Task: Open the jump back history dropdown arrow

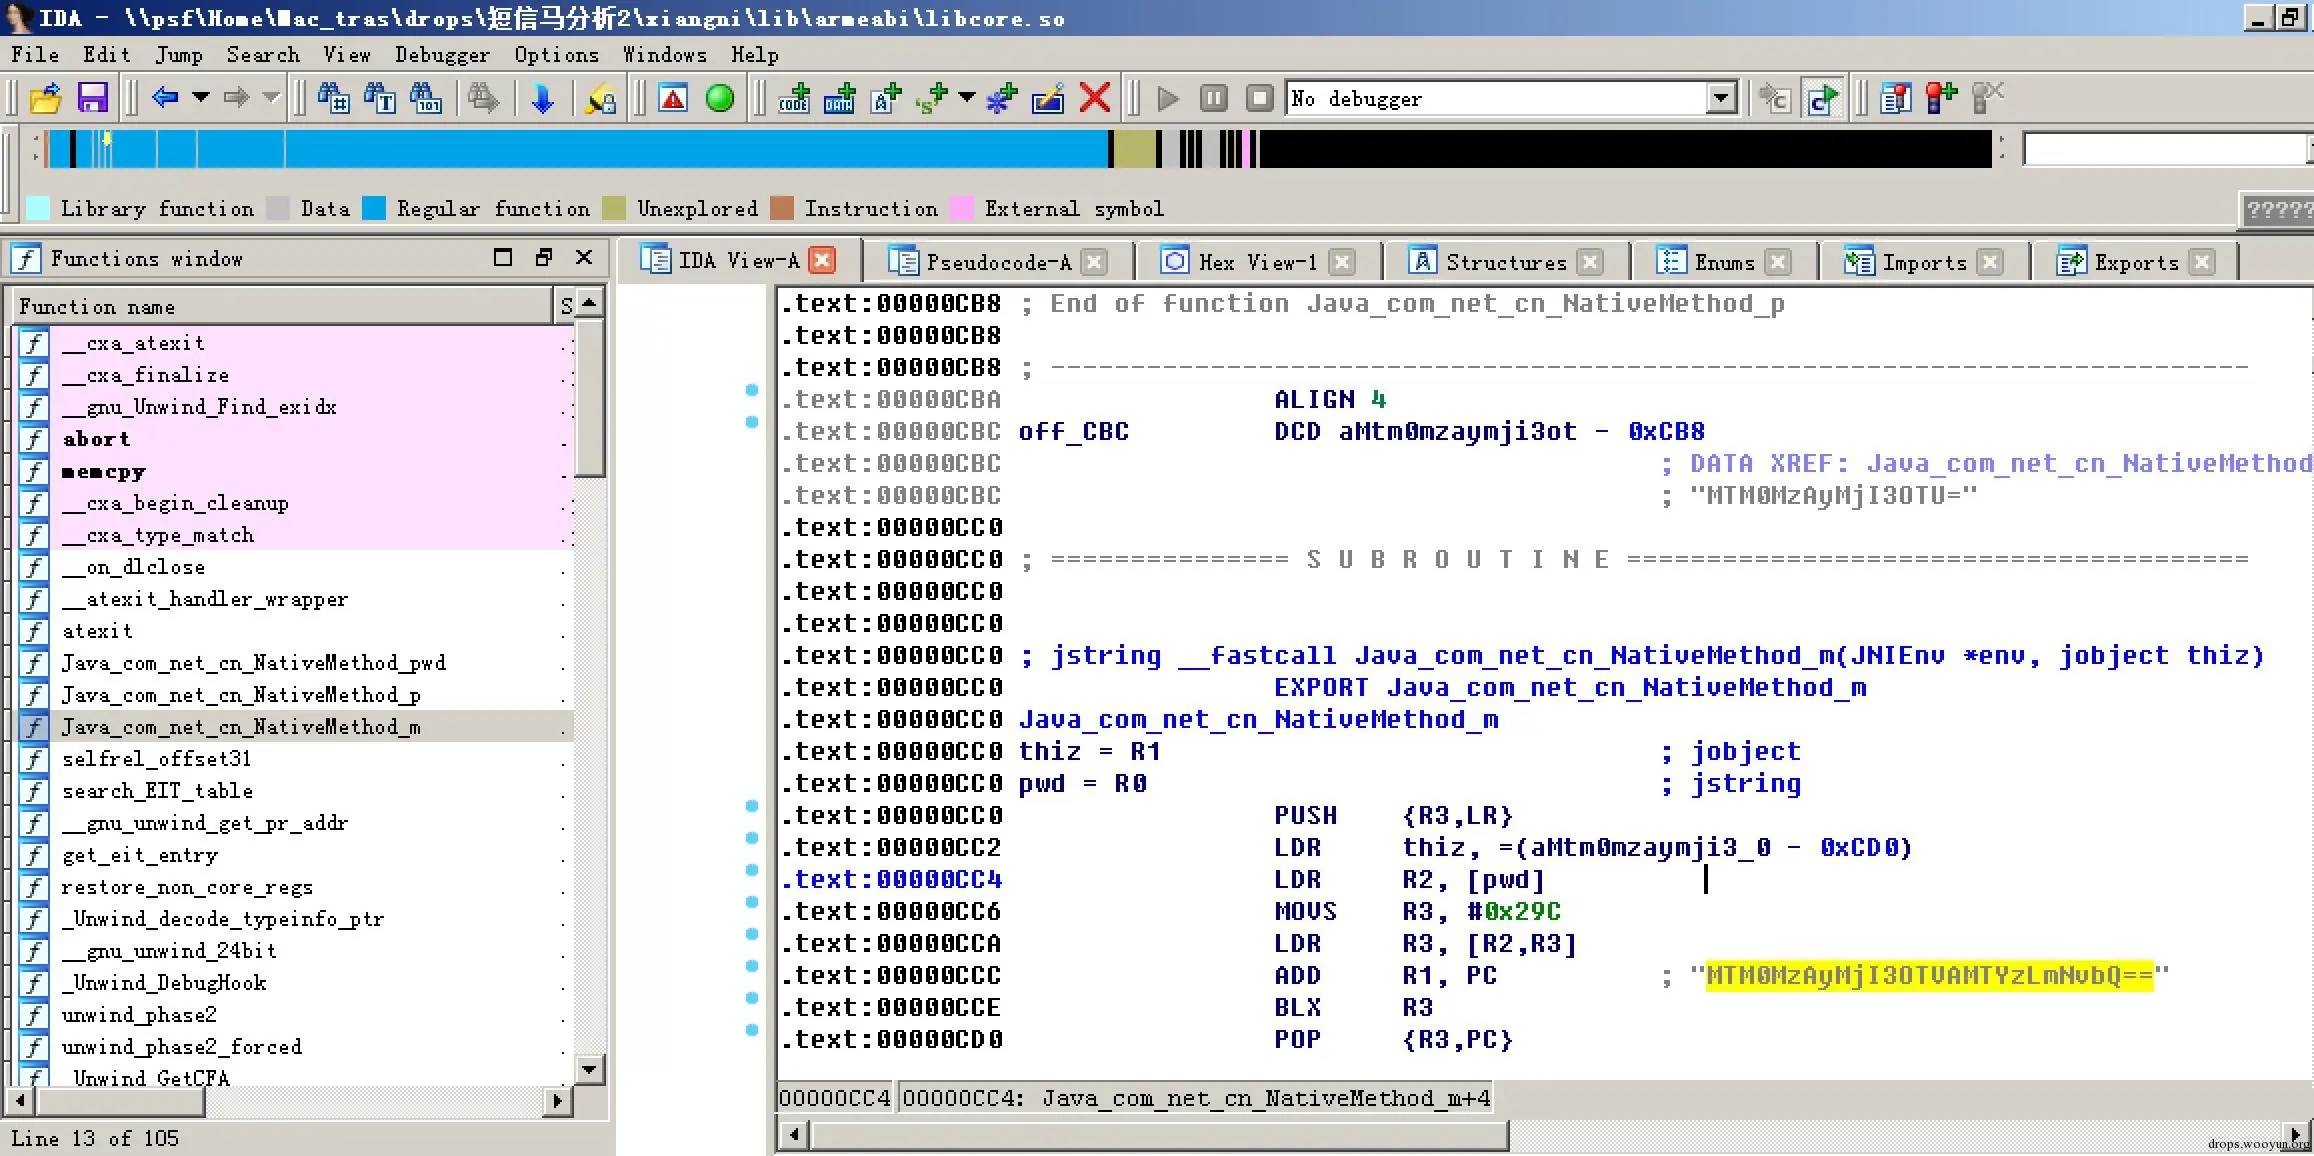Action: (201, 98)
